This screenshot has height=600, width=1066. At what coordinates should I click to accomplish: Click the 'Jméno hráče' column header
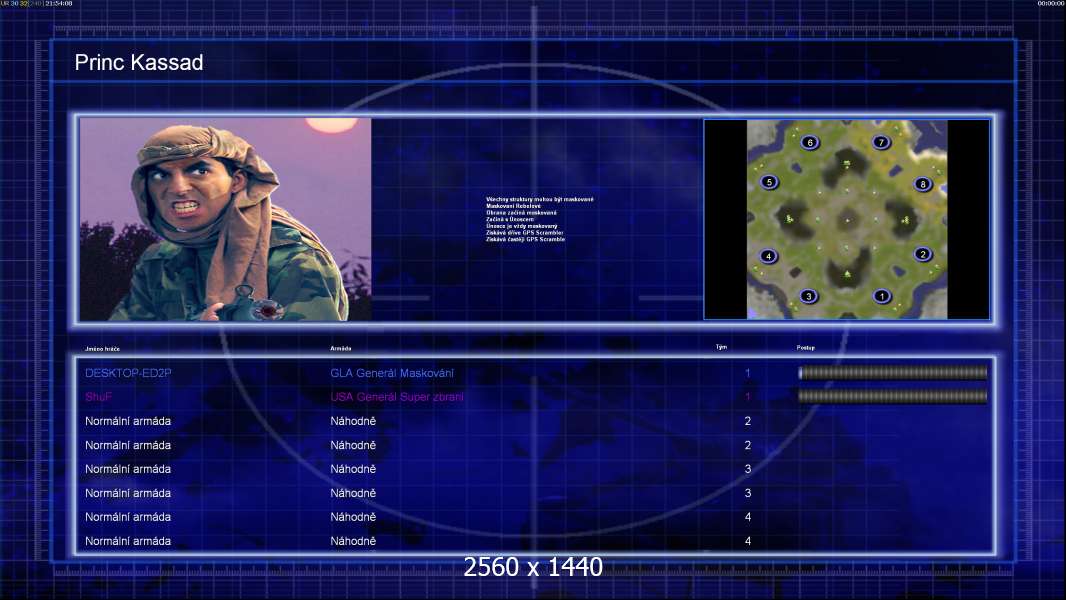click(x=102, y=349)
